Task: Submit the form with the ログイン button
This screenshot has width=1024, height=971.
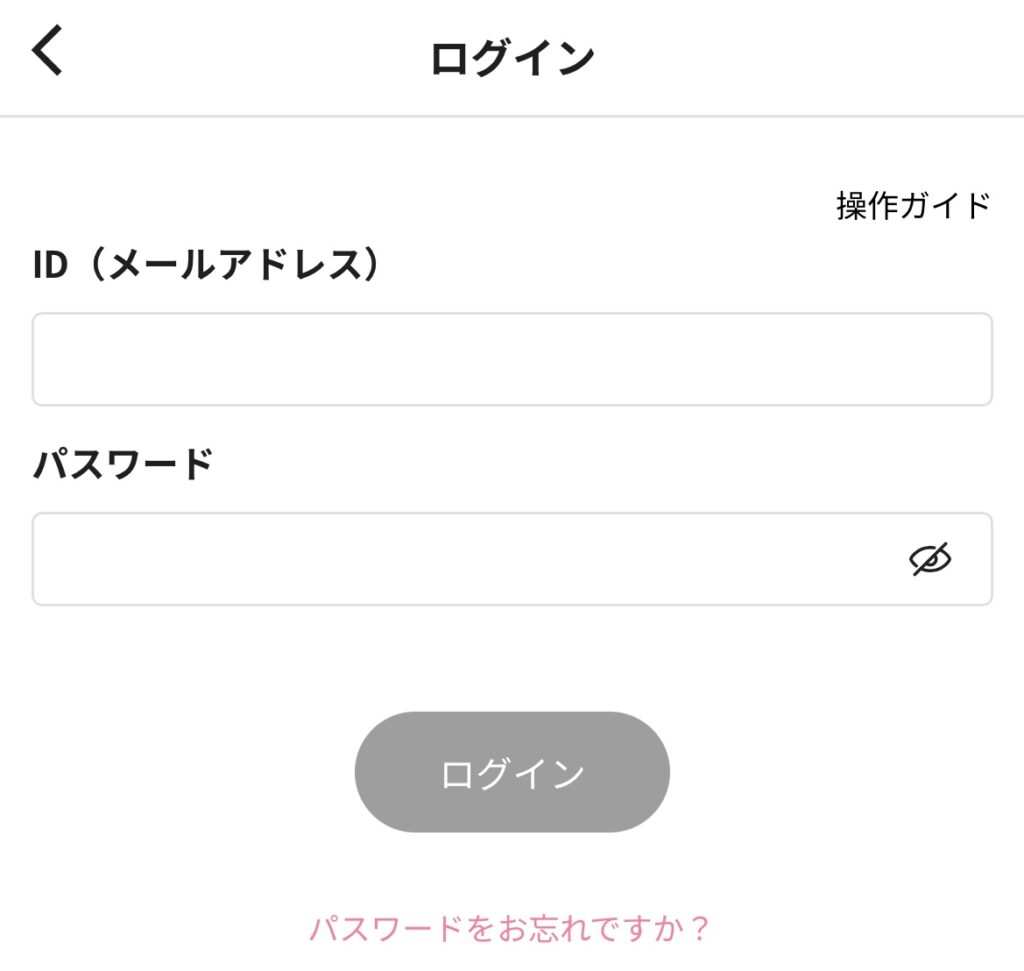Action: click(x=512, y=772)
